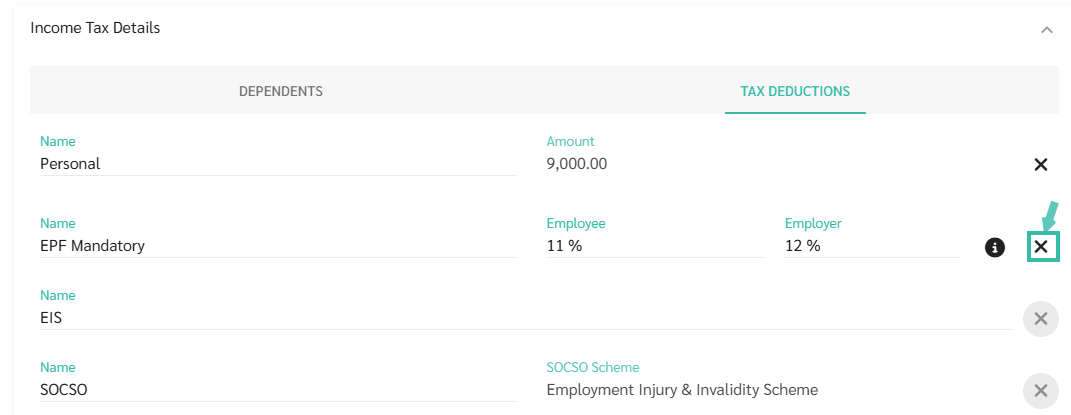1071x415 pixels.
Task: Select the EPF Mandatory name field
Action: 278,246
